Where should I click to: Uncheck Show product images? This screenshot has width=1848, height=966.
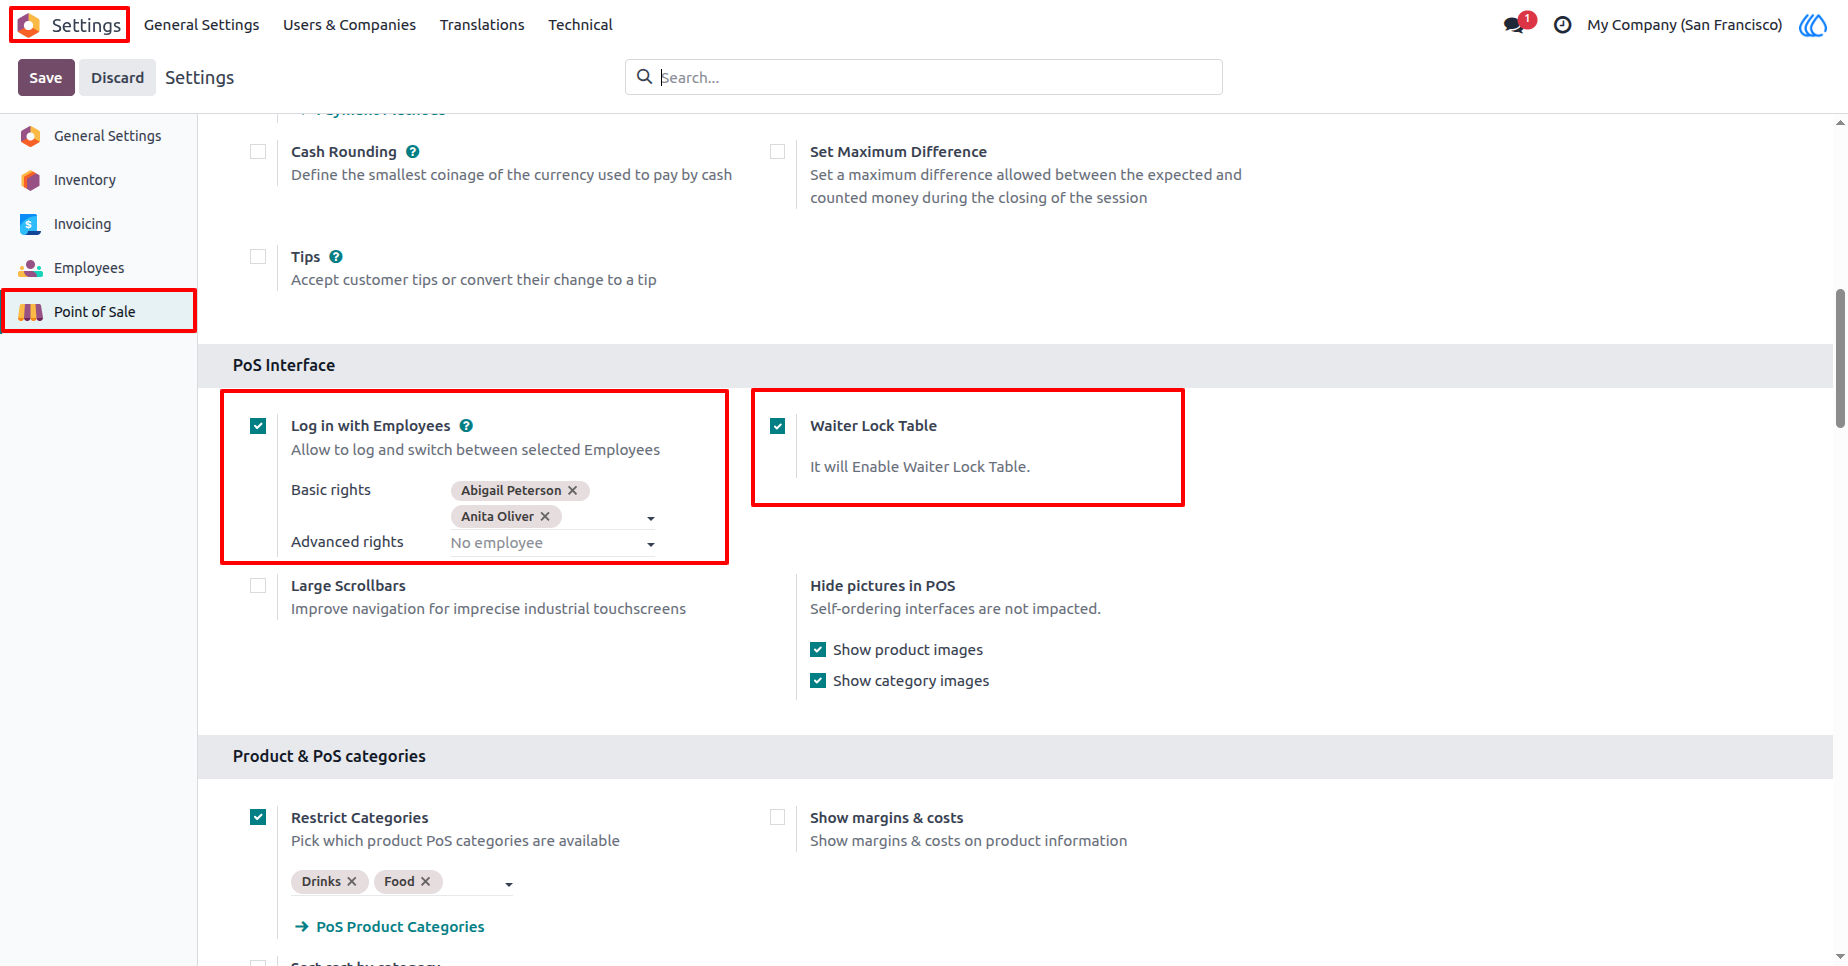[818, 650]
